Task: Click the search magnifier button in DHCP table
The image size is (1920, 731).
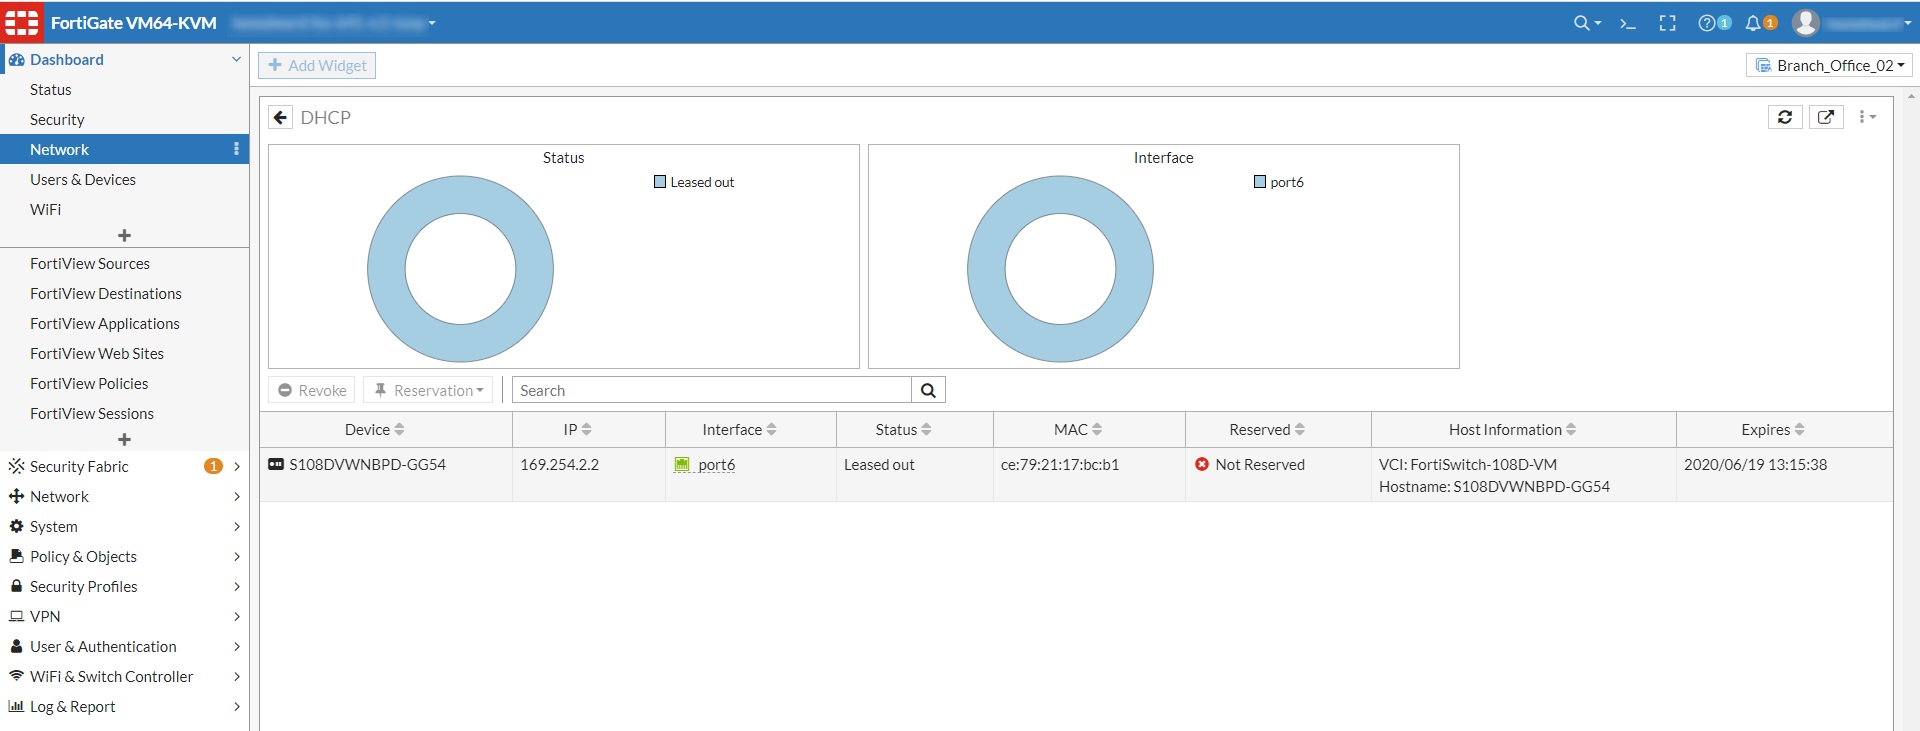Action: [x=928, y=390]
